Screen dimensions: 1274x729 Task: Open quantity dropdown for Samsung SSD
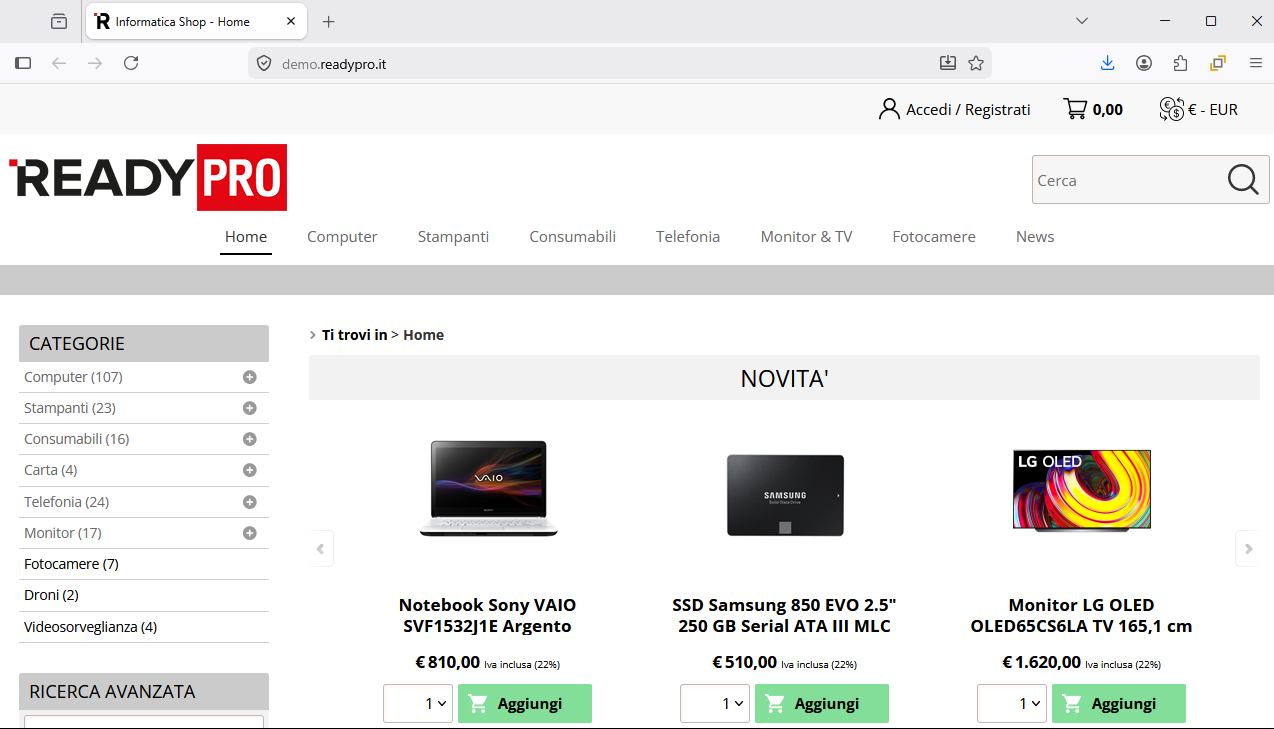click(715, 704)
